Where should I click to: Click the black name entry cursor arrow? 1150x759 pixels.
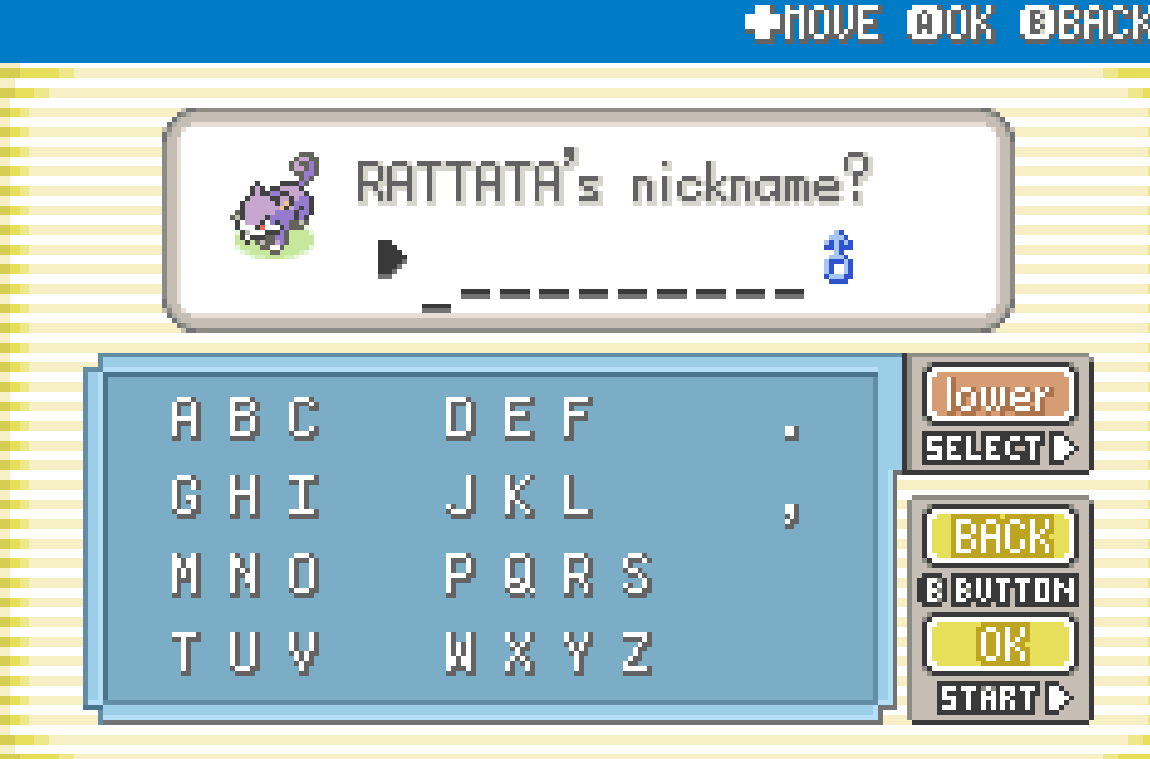point(392,259)
